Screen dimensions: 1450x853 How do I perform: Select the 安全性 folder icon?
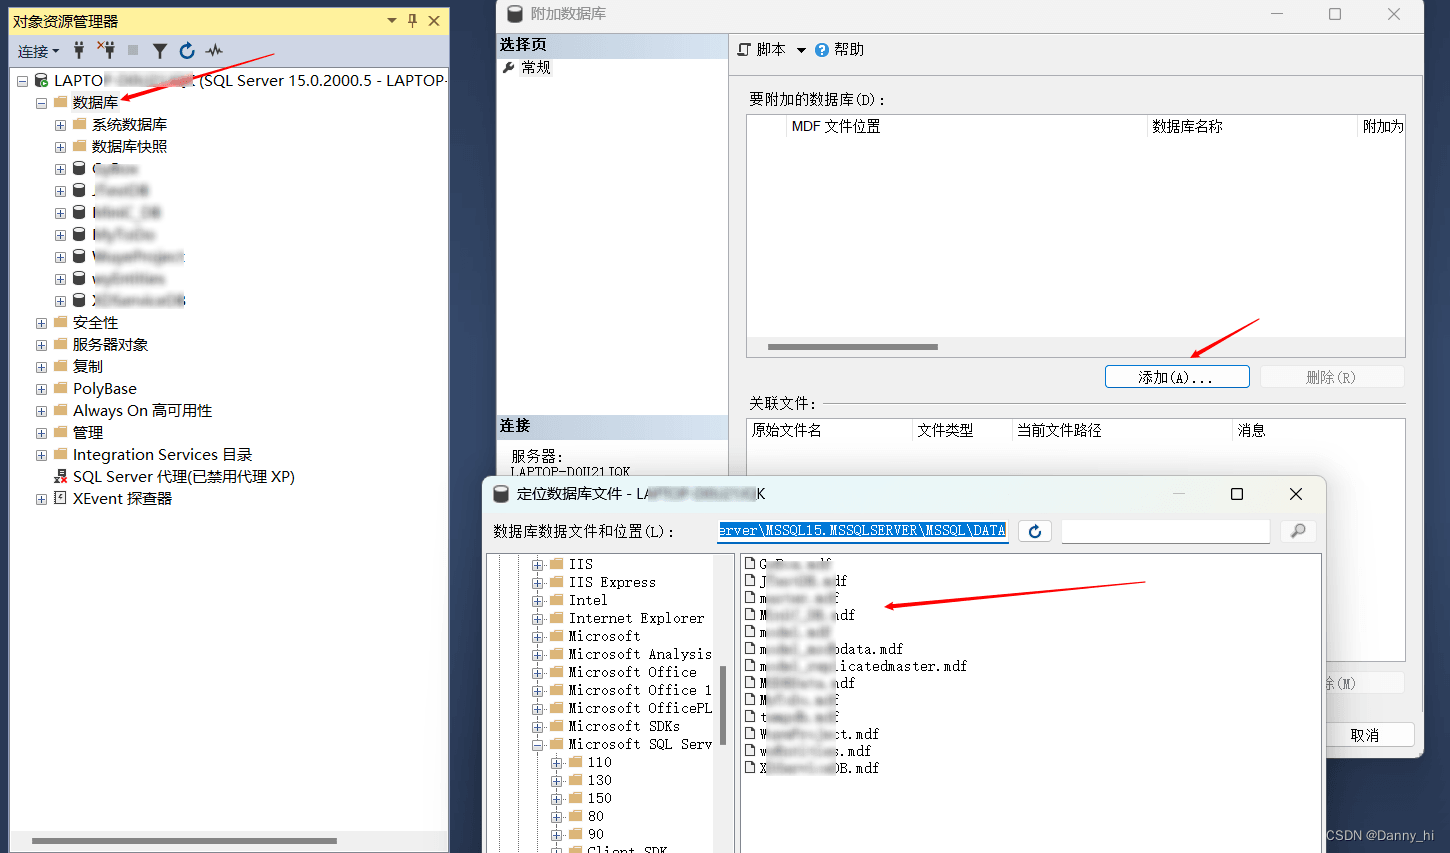pos(61,322)
